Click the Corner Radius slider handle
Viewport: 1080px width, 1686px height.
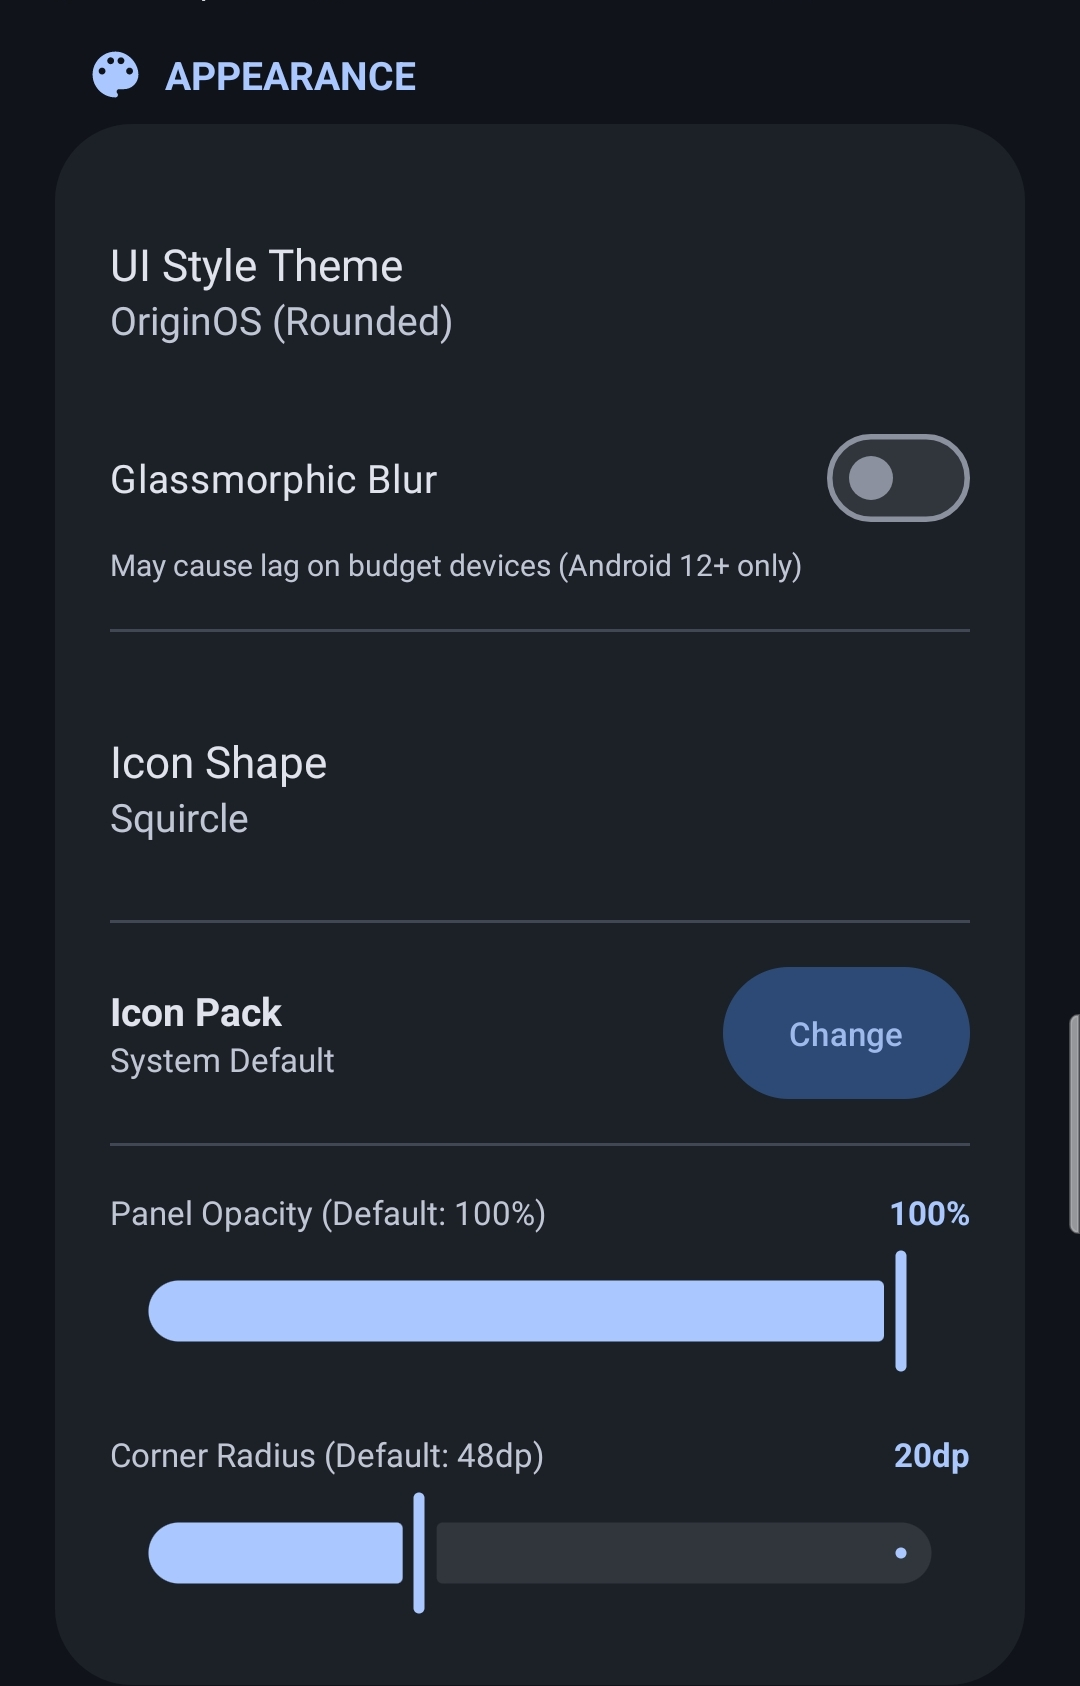[x=419, y=1553]
